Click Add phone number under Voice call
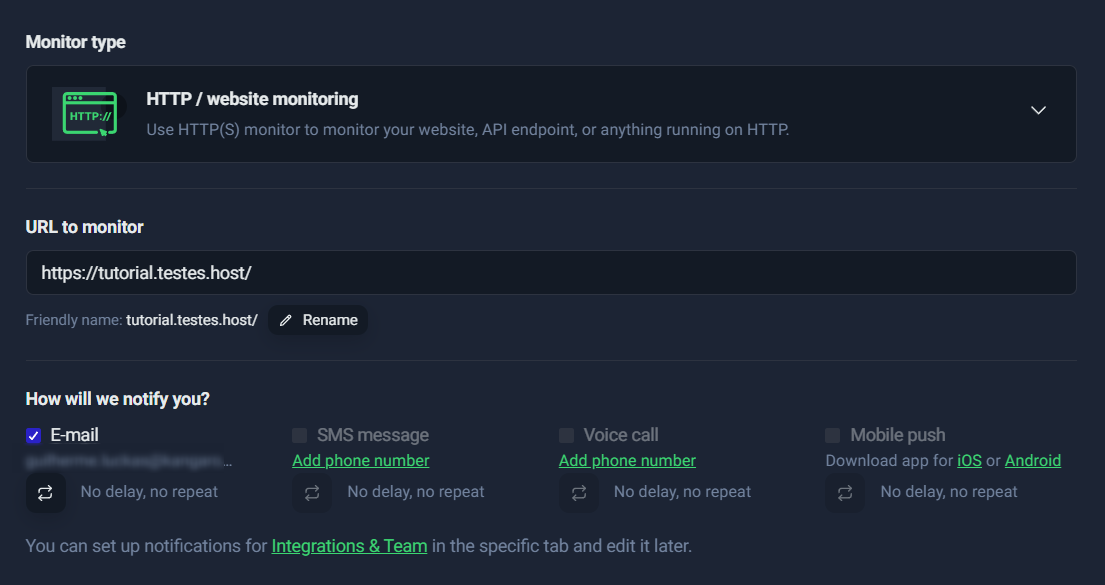 [627, 460]
